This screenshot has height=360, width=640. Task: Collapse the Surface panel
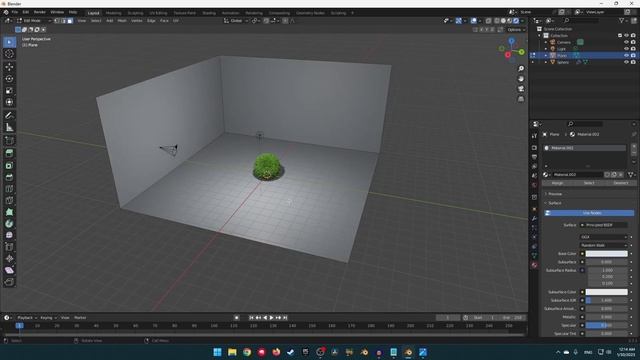[553, 203]
